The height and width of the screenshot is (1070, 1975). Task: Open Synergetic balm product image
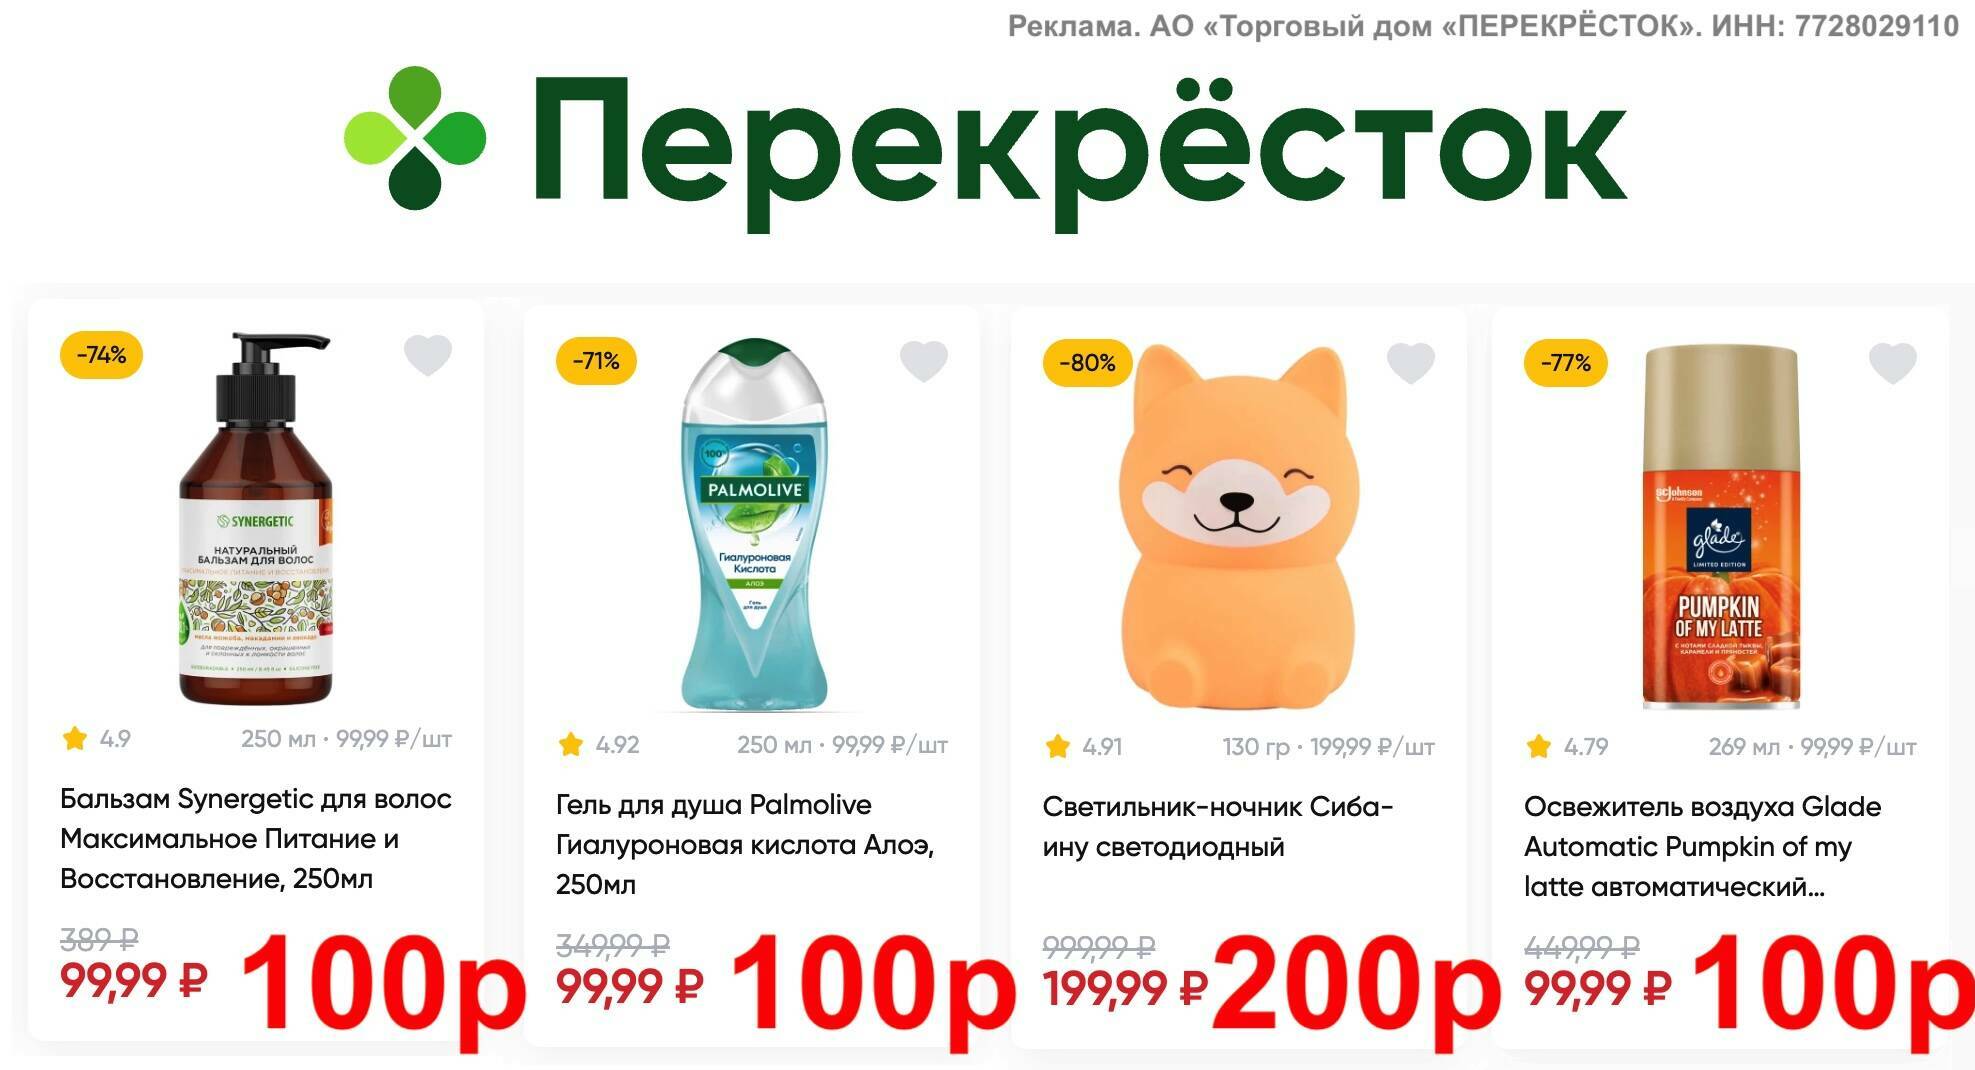point(255,519)
